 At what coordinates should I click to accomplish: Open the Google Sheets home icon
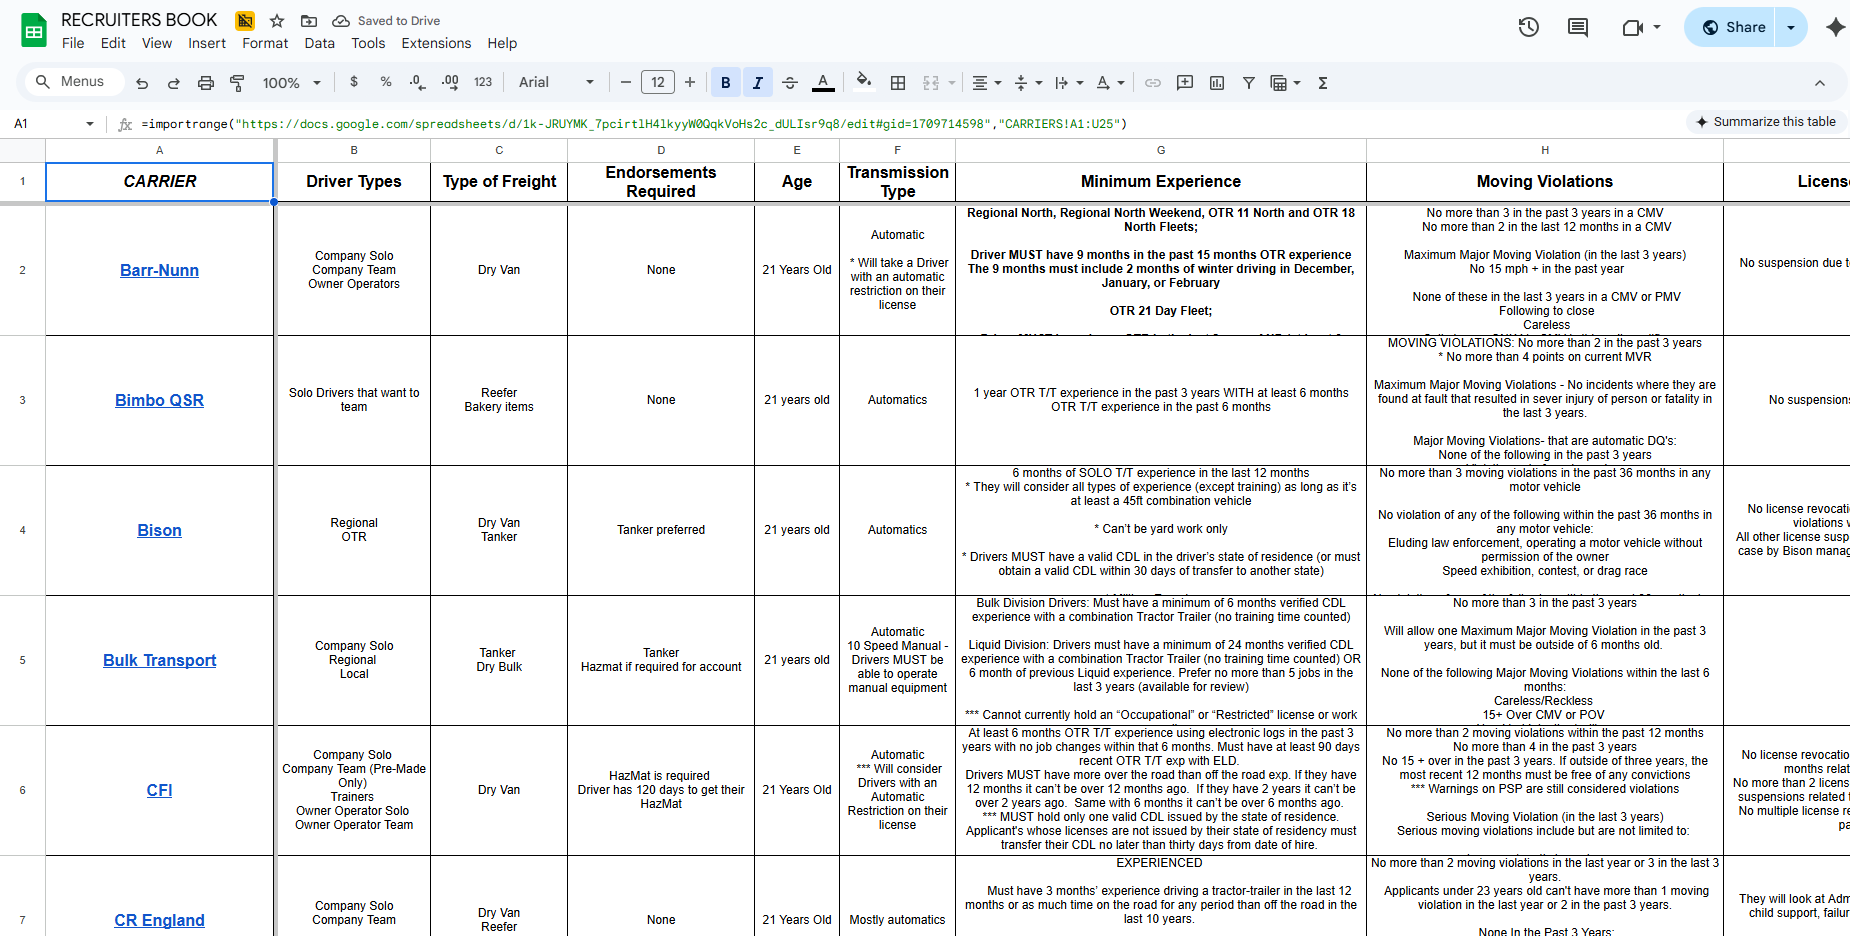[34, 30]
